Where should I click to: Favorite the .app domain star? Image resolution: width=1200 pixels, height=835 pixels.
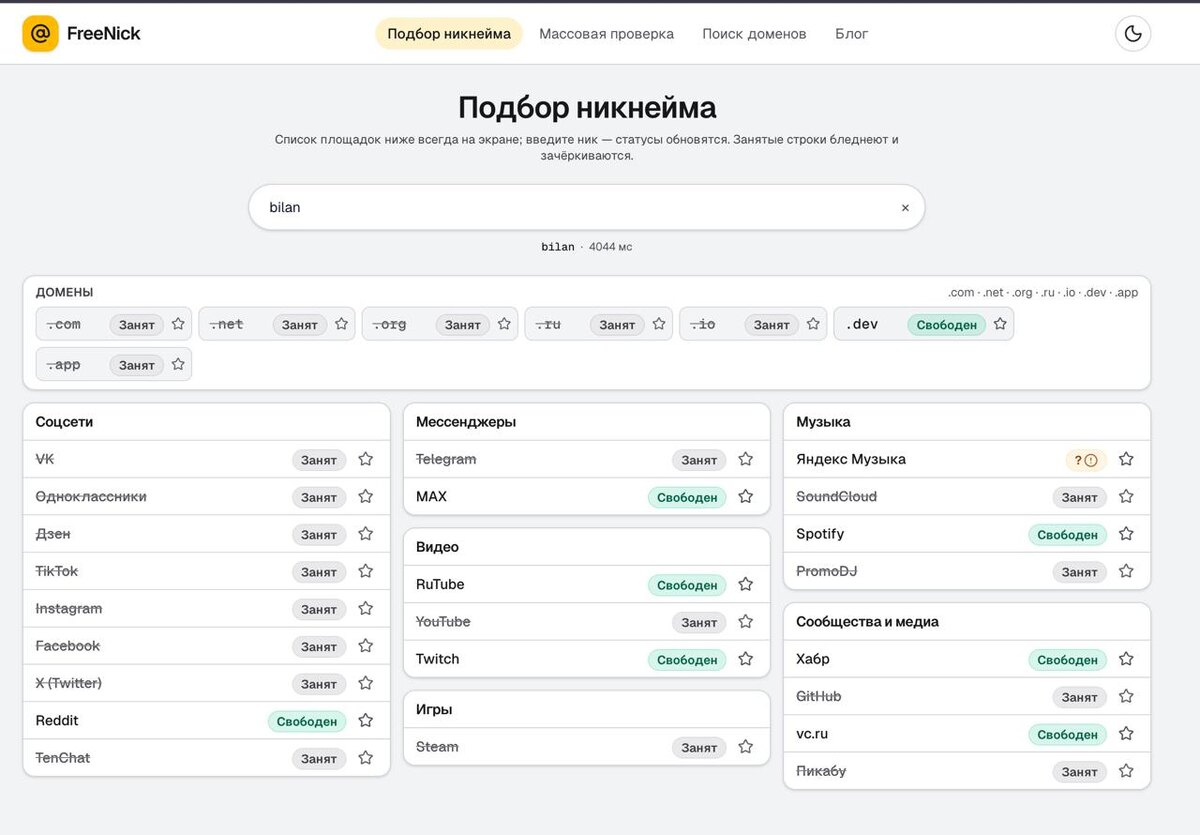tap(178, 364)
